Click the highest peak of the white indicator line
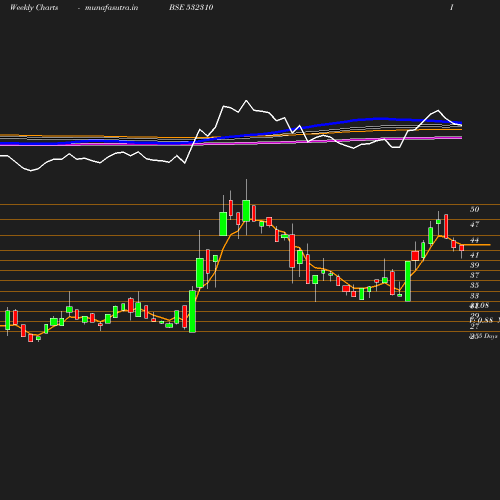This screenshot has height=500, width=500. tap(246, 100)
